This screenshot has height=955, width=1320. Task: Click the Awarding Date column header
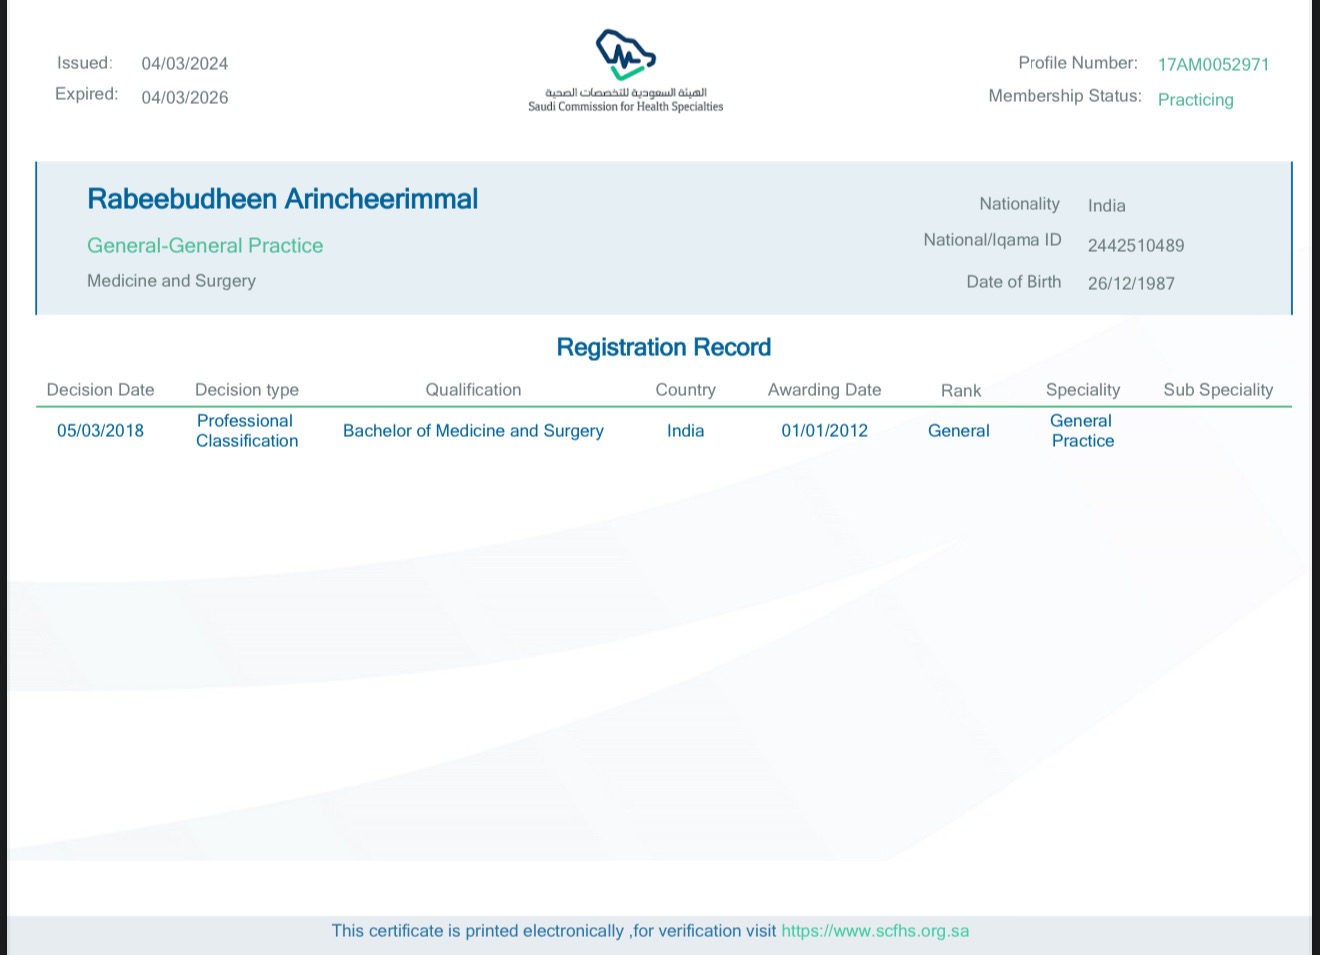pyautogui.click(x=824, y=390)
